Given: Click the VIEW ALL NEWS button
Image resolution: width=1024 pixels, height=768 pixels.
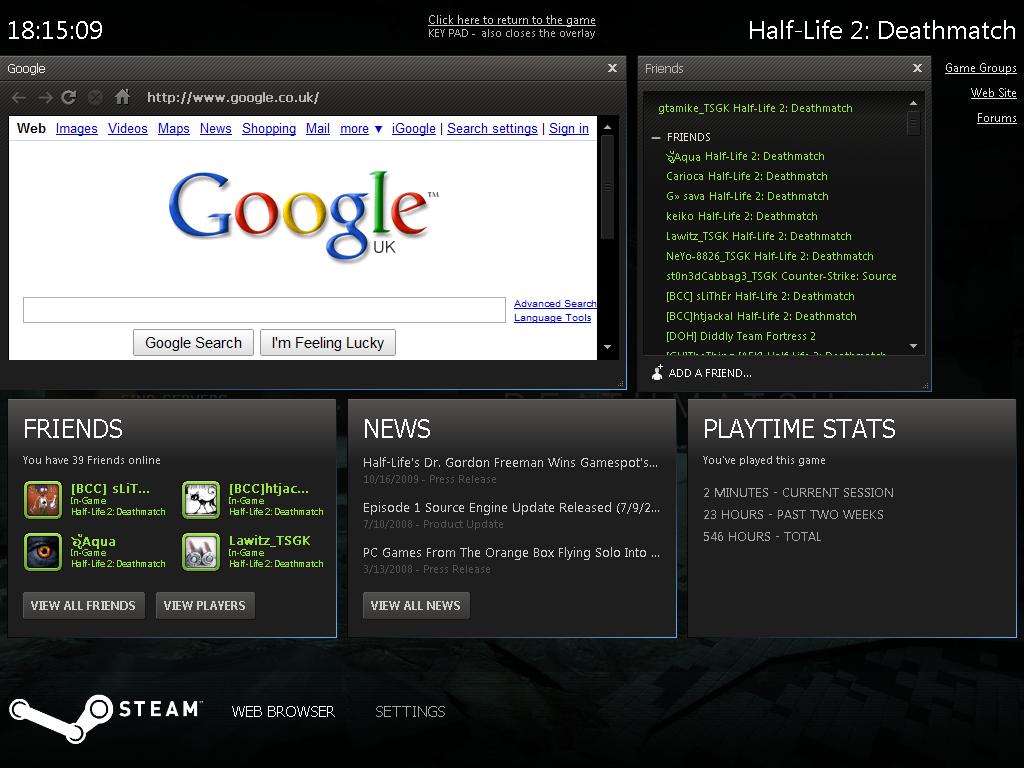Looking at the screenshot, I should coord(415,605).
